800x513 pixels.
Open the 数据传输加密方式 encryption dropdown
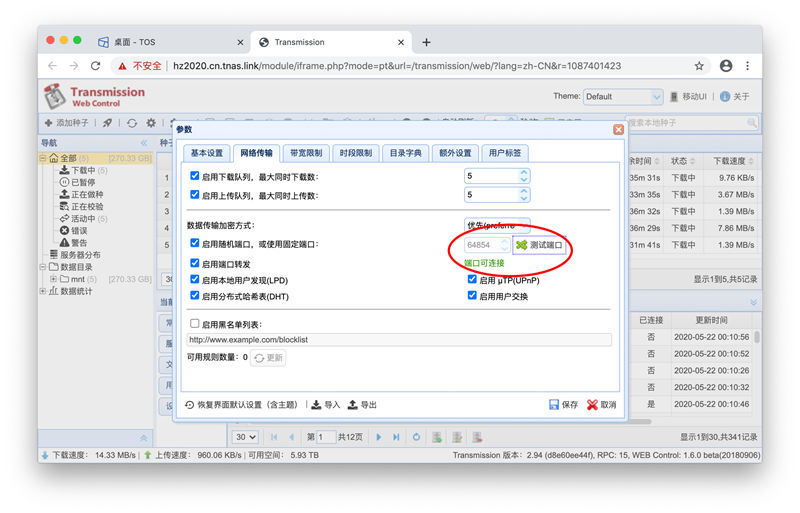[497, 225]
